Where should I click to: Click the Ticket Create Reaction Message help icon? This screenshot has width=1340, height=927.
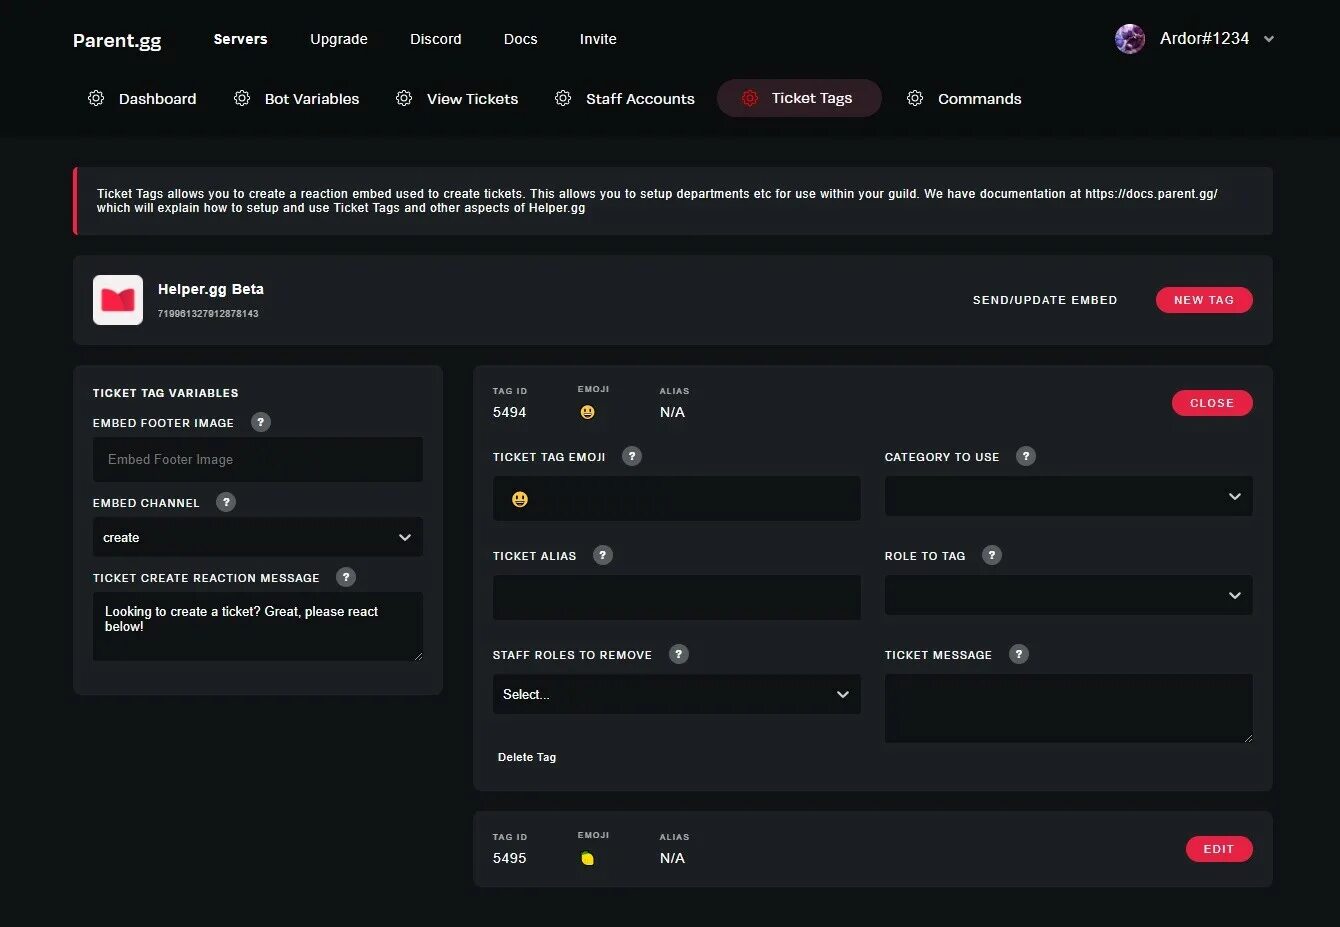(x=346, y=577)
